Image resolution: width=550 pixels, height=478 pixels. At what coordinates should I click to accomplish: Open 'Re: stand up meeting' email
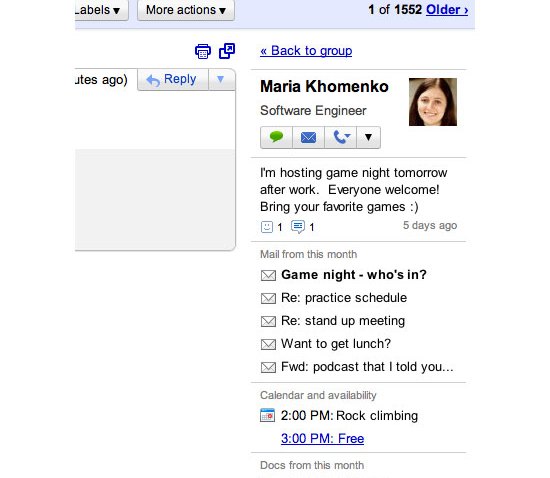click(343, 321)
